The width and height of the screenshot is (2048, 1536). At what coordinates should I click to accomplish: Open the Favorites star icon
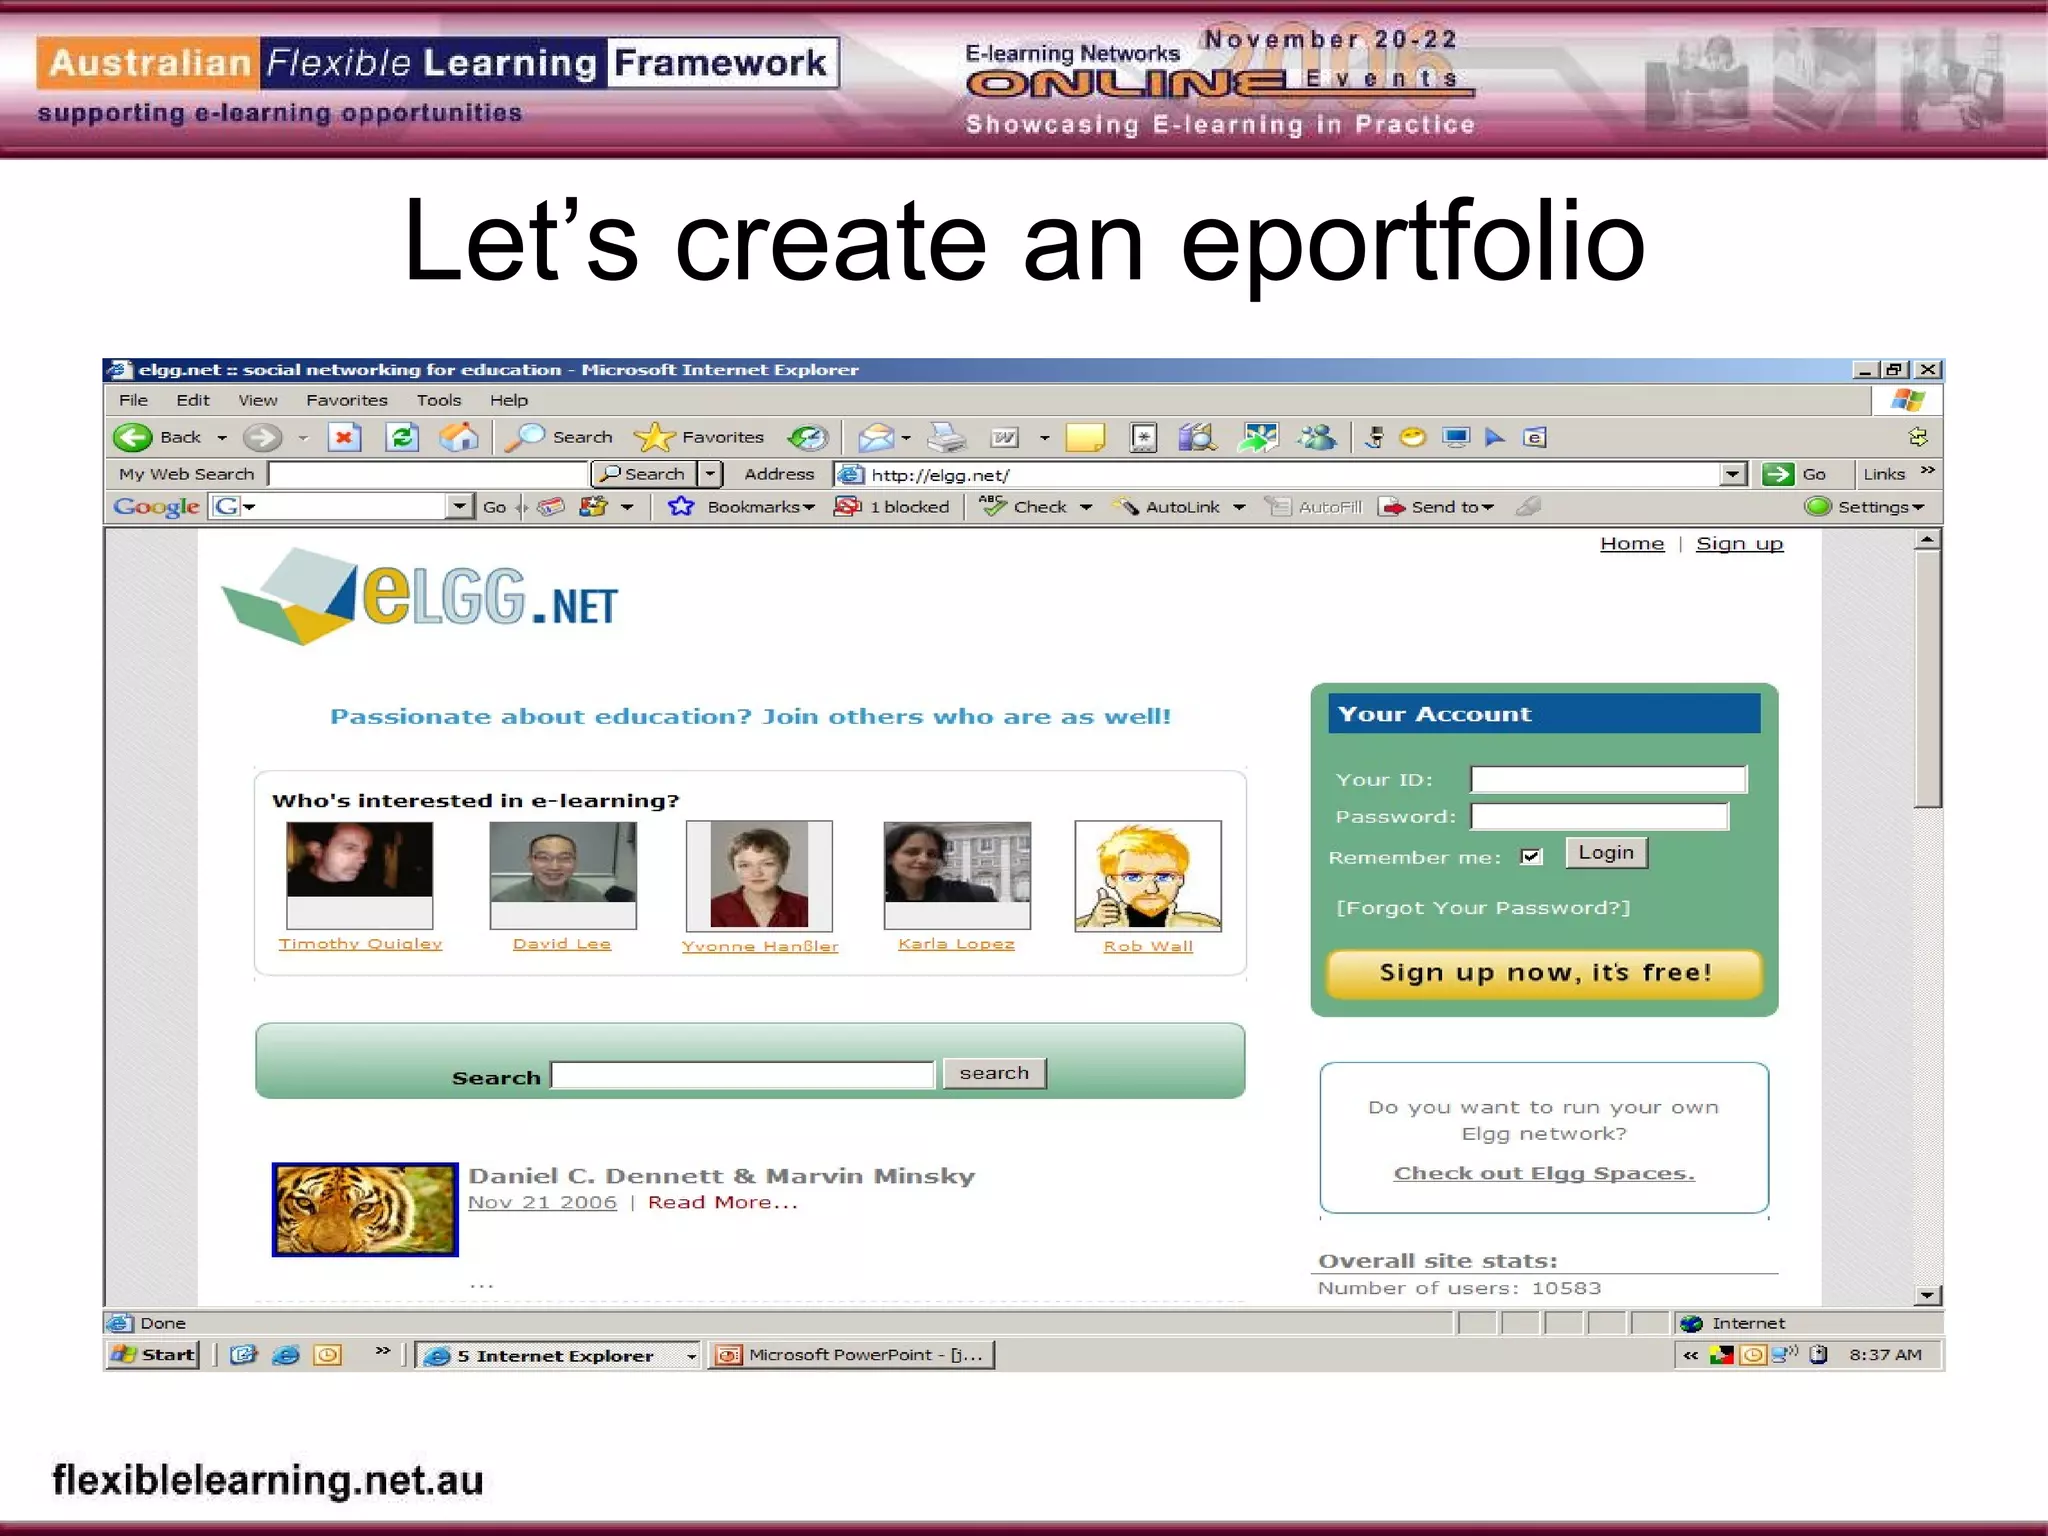(x=654, y=437)
